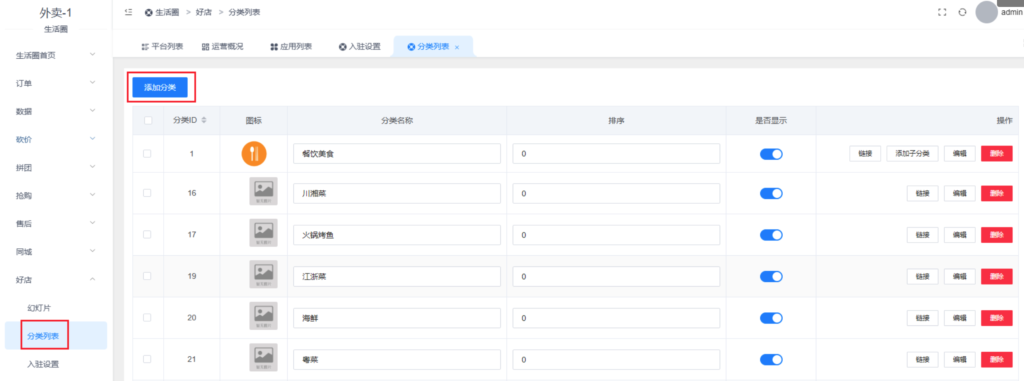This screenshot has height=381, width=1024.
Task: Click 删除 button in 海鲜 row
Action: pyautogui.click(x=997, y=318)
